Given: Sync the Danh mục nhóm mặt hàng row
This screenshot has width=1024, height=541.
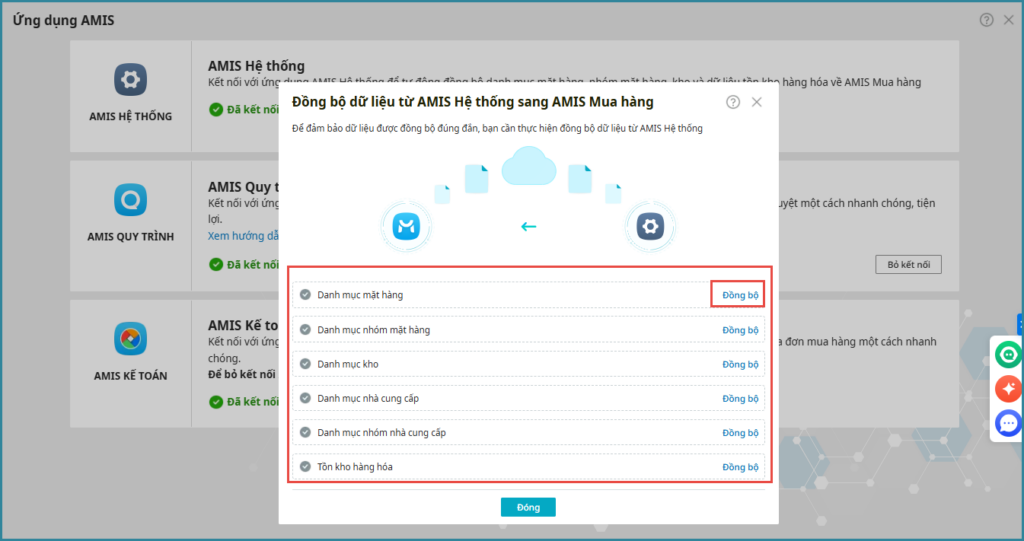Looking at the screenshot, I should (740, 330).
